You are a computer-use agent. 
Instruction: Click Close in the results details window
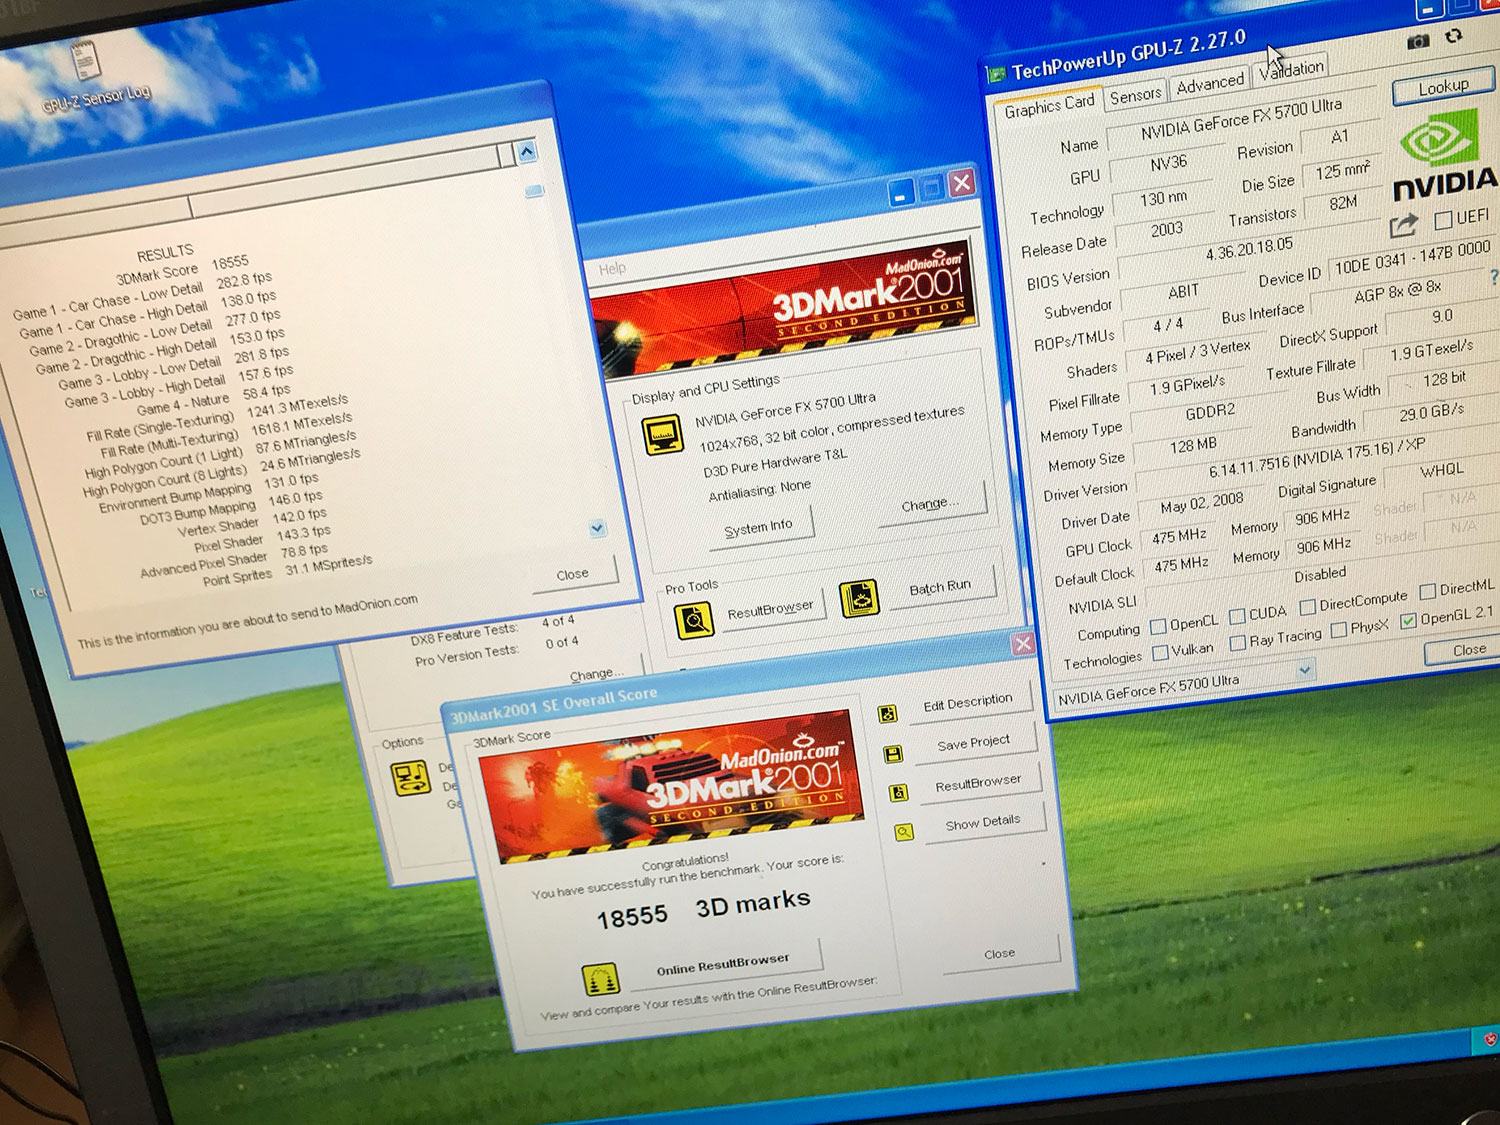(x=572, y=574)
